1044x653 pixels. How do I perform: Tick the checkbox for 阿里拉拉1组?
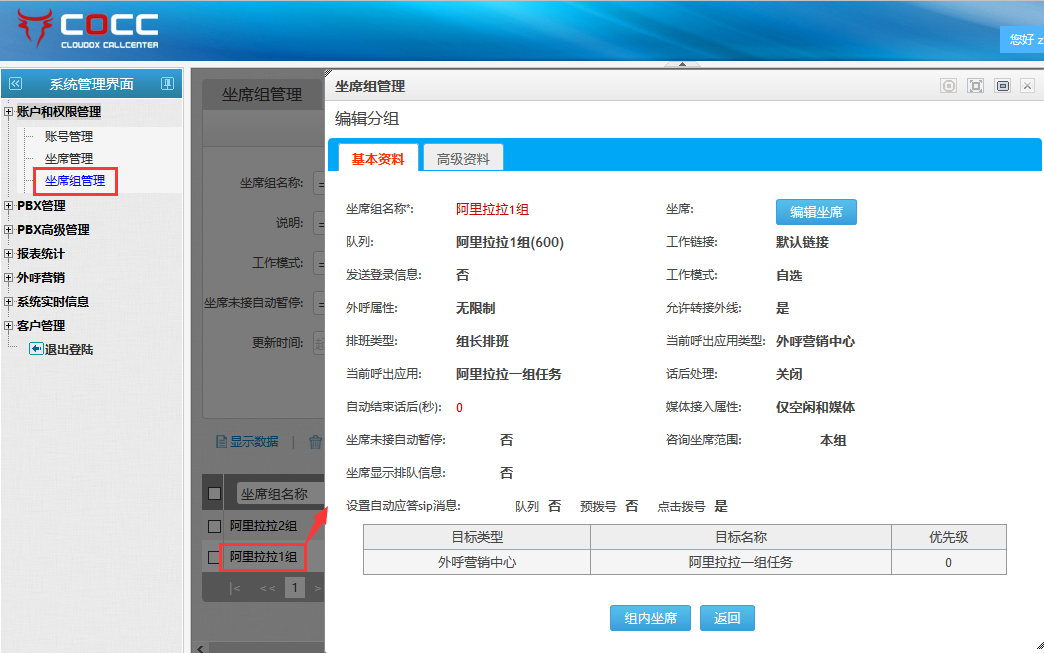click(214, 557)
